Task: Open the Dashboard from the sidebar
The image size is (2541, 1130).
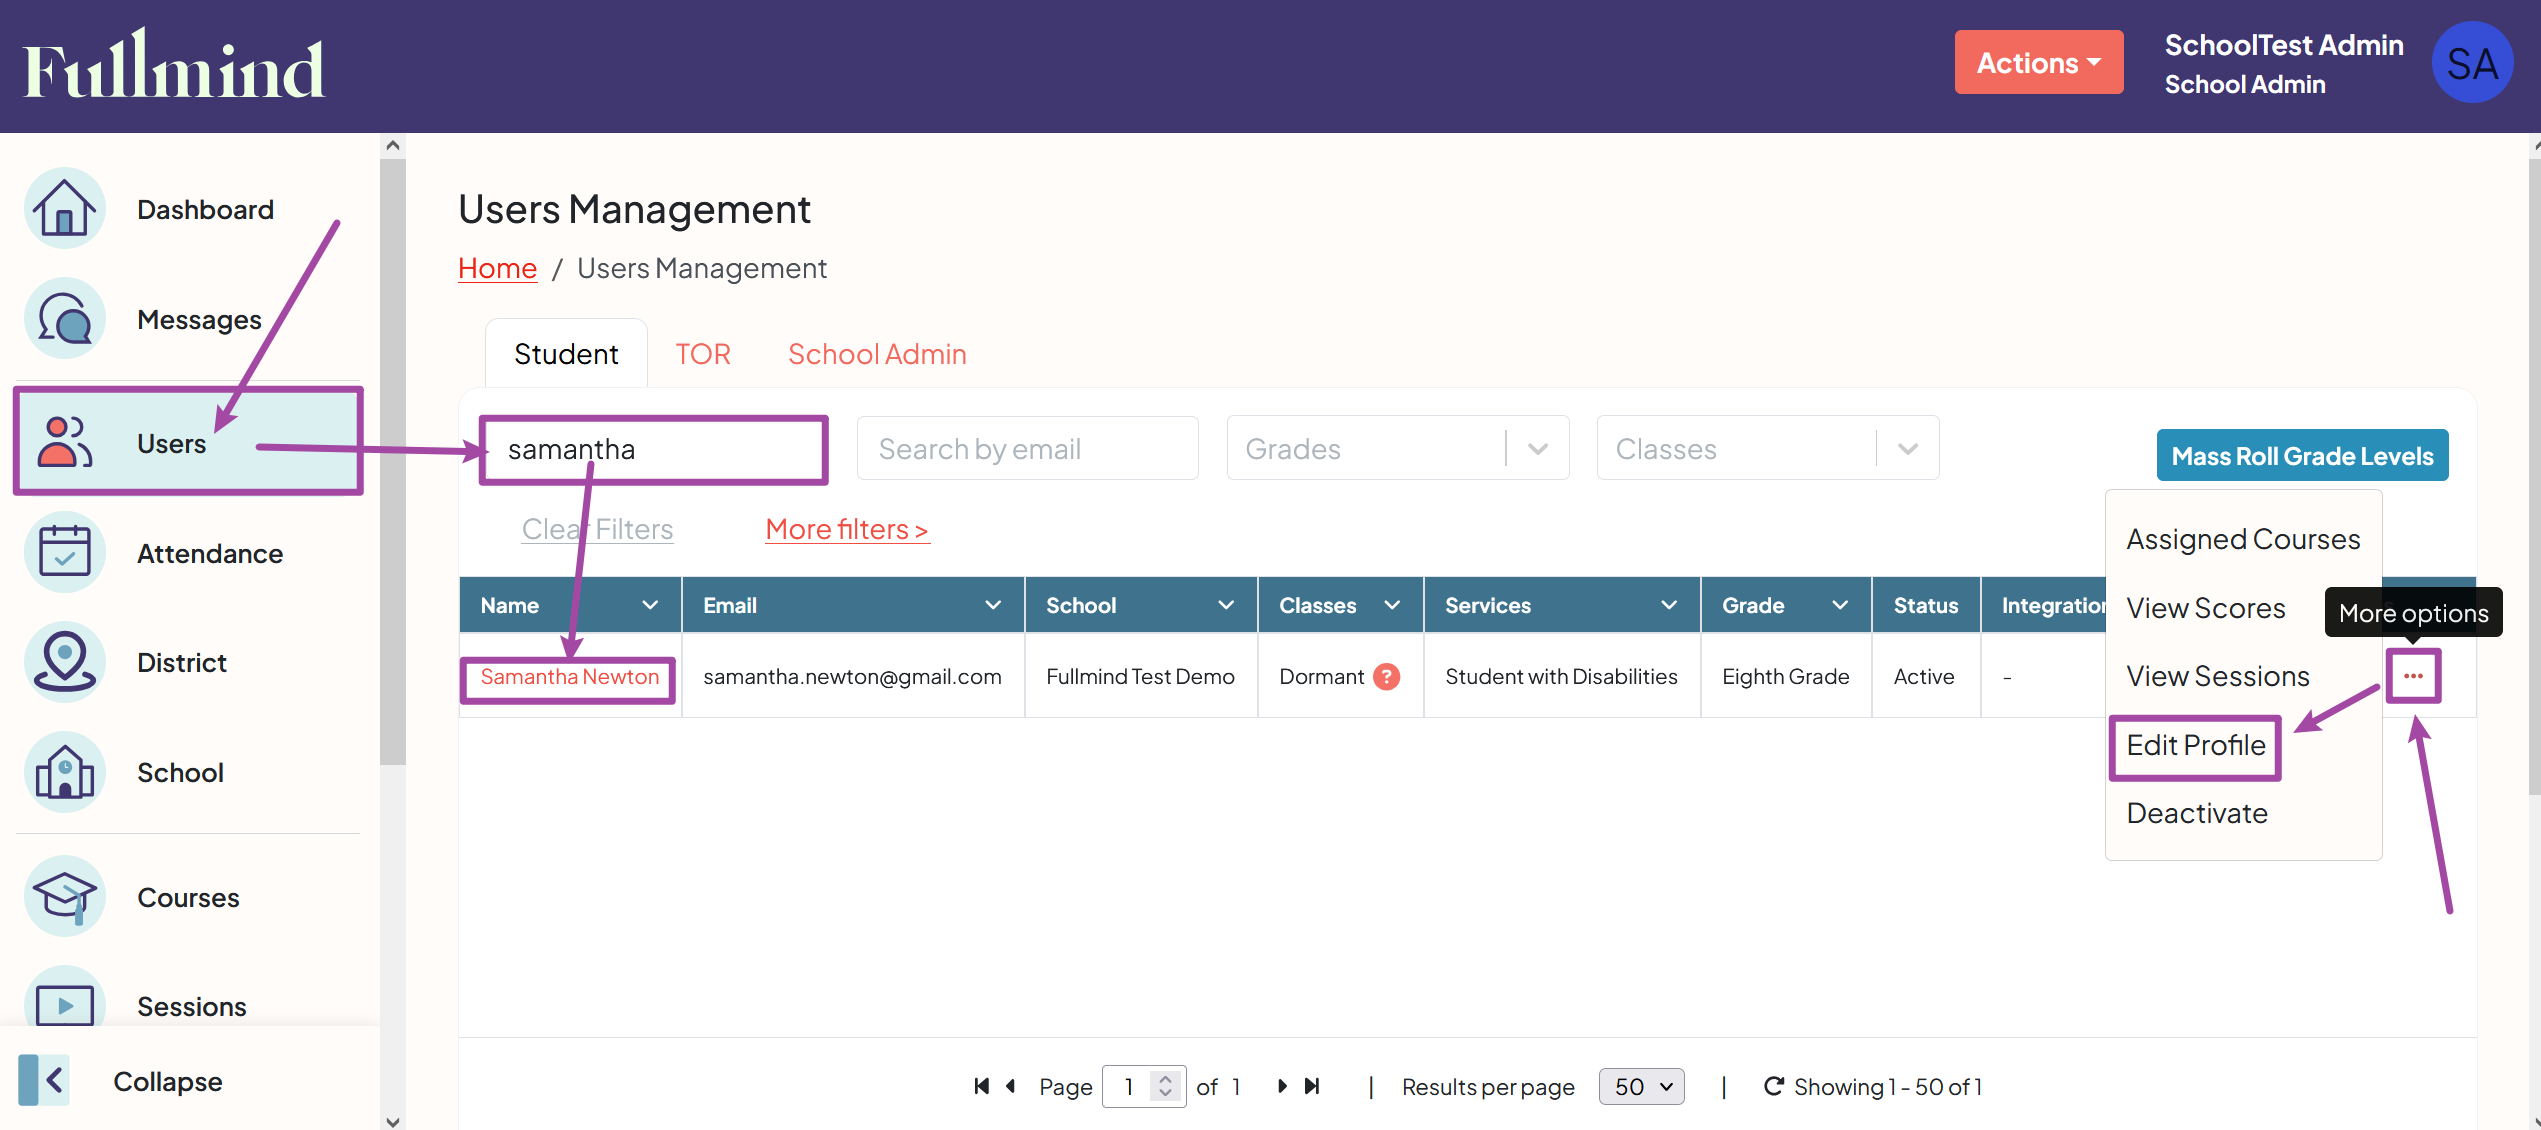Action: pos(204,209)
